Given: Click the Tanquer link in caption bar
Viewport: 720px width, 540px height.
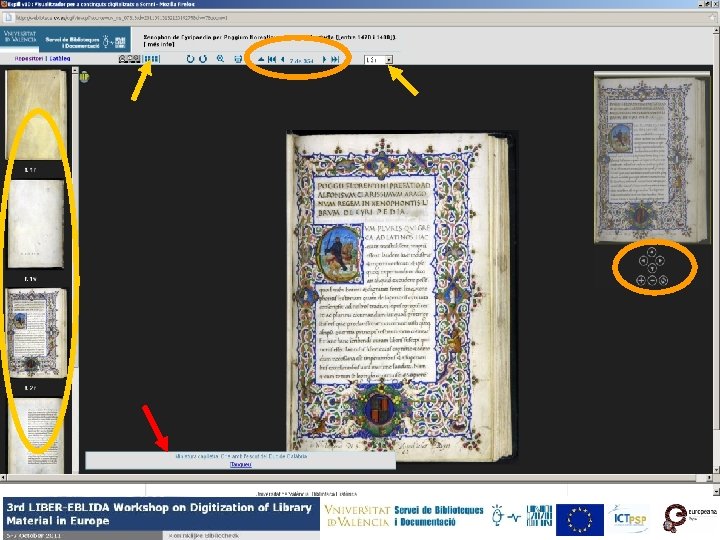Looking at the screenshot, I should 241,464.
